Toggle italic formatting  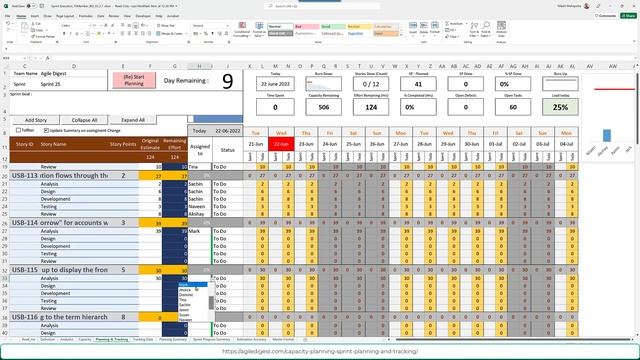coord(70,33)
